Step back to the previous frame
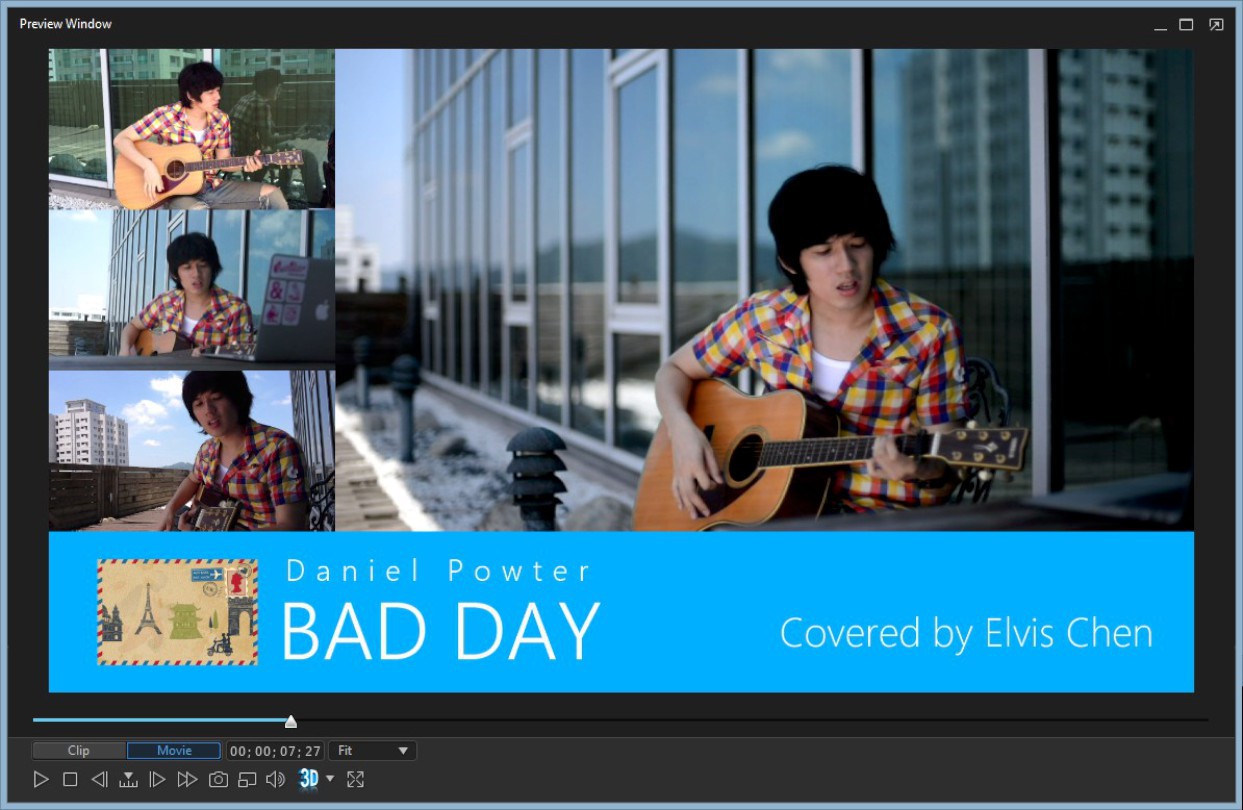 (99, 779)
